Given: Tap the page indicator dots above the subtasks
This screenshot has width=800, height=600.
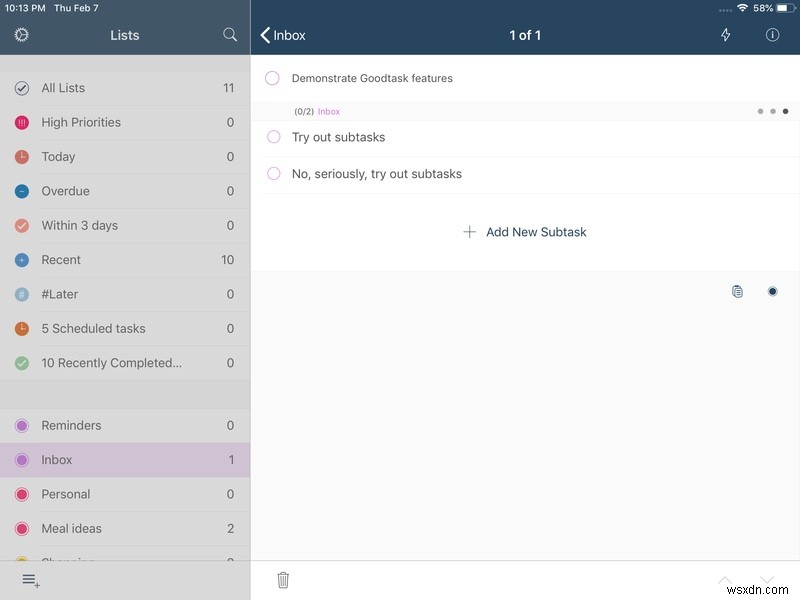Looking at the screenshot, I should click(773, 111).
